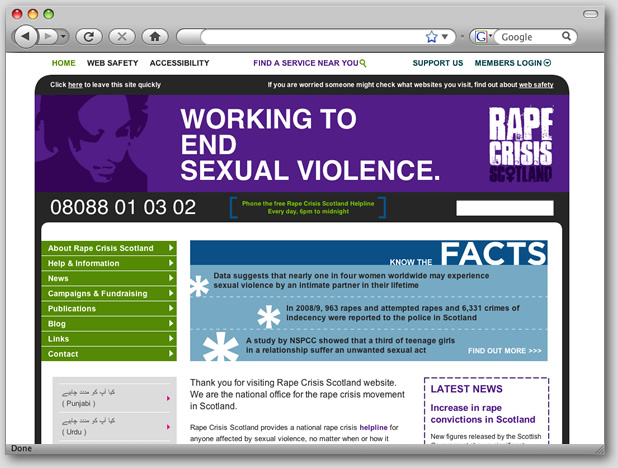Image resolution: width=618 pixels, height=468 pixels.
Task: Open the Help & Information menu item
Action: click(x=109, y=263)
